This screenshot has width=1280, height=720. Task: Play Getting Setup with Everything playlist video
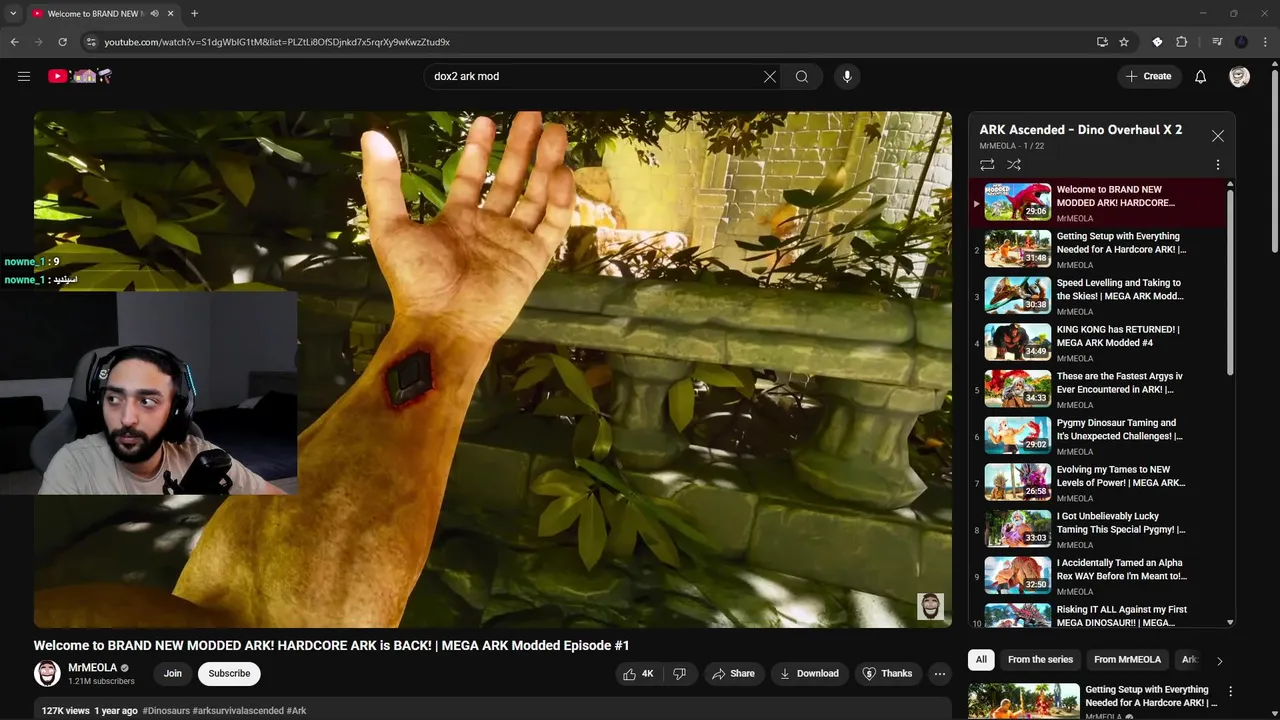(1097, 249)
